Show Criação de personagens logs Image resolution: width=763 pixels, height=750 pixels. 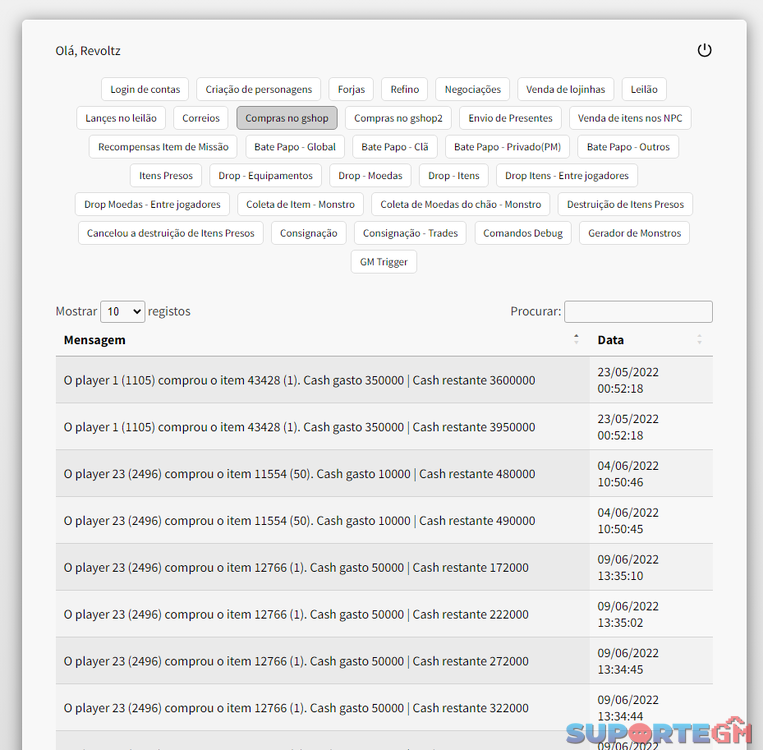[x=259, y=89]
